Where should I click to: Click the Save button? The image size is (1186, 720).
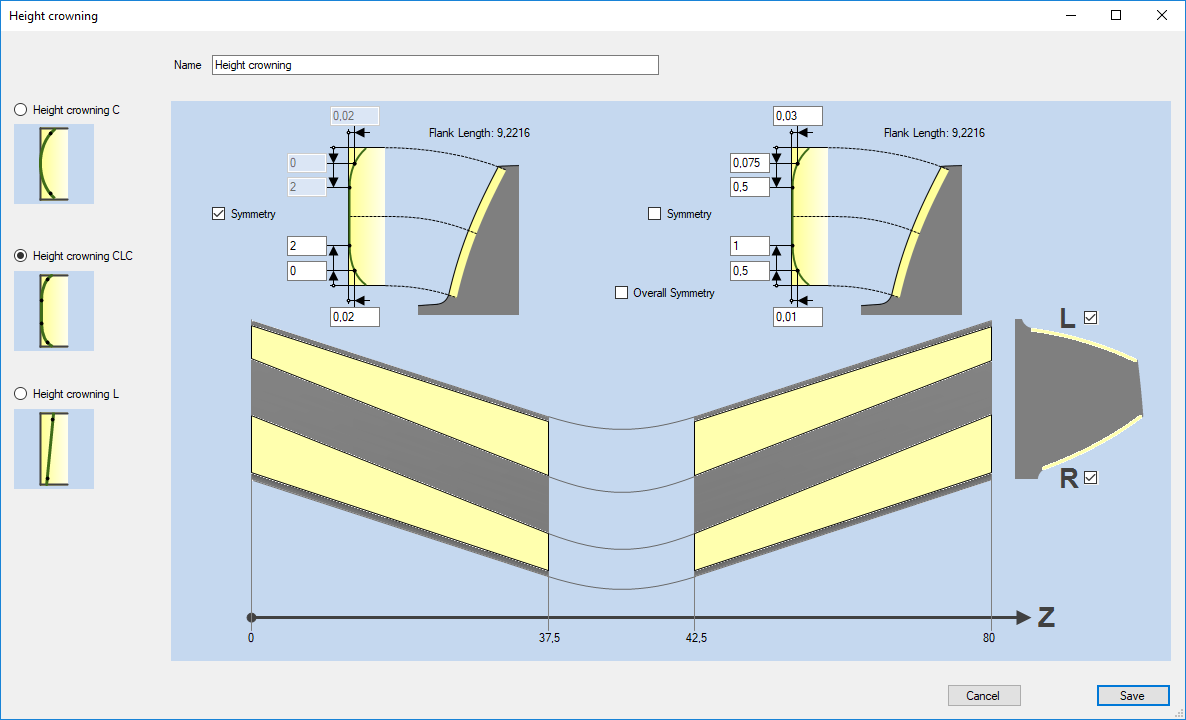[x=1132, y=696]
